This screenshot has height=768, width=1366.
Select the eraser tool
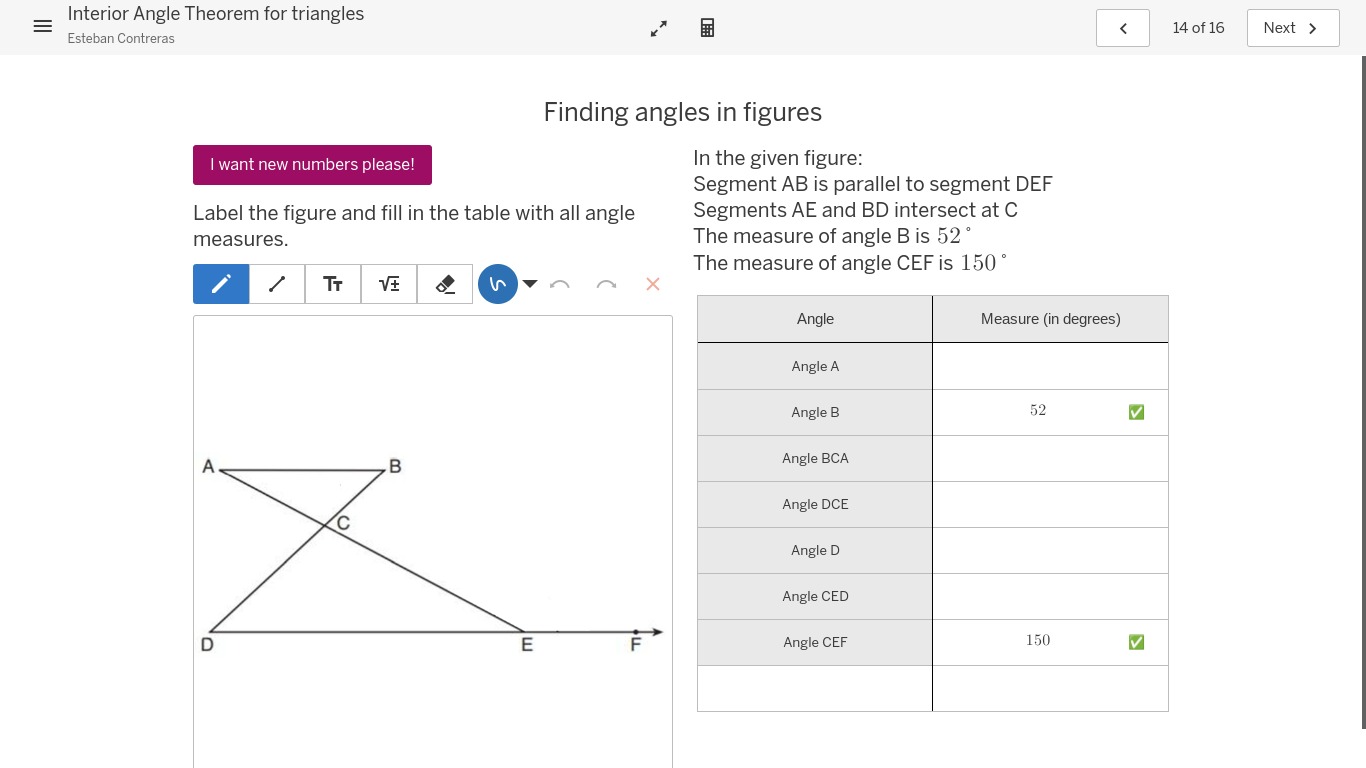445,284
